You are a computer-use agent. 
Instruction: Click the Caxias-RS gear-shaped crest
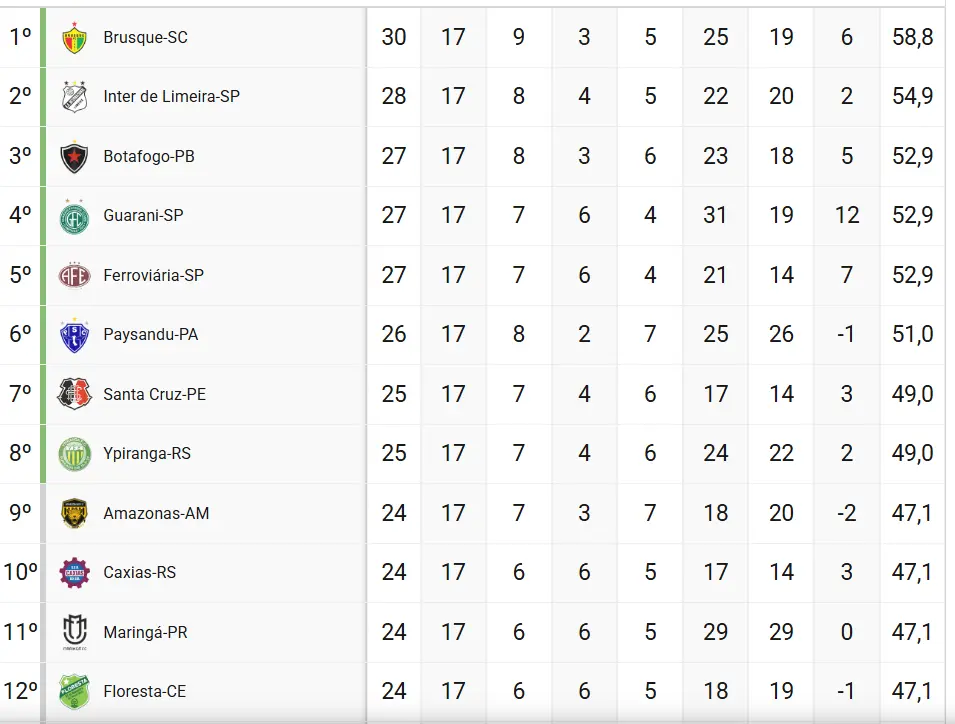pos(74,572)
